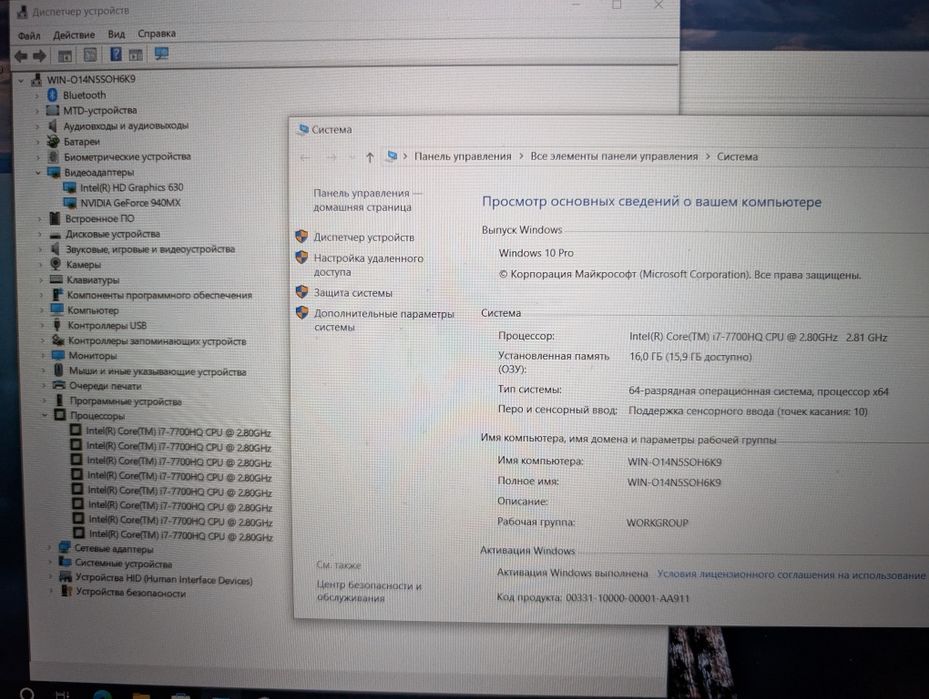Open Дополнительные параметры системы link
The width and height of the screenshot is (929, 699).
click(x=383, y=320)
